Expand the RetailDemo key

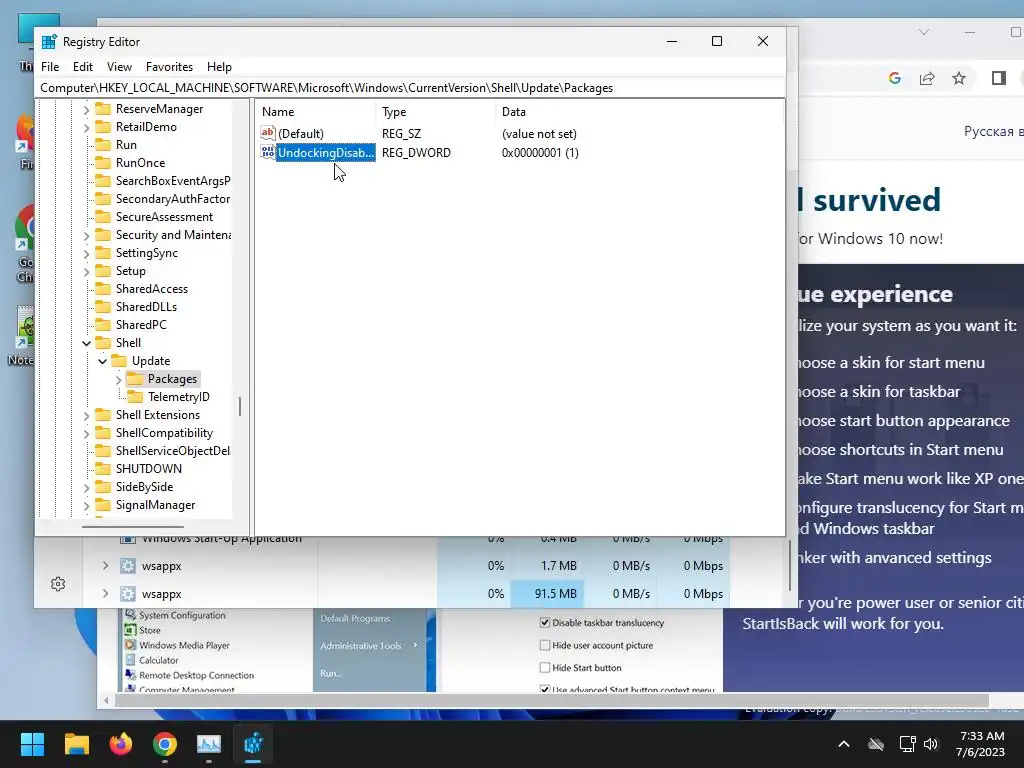tap(86, 127)
